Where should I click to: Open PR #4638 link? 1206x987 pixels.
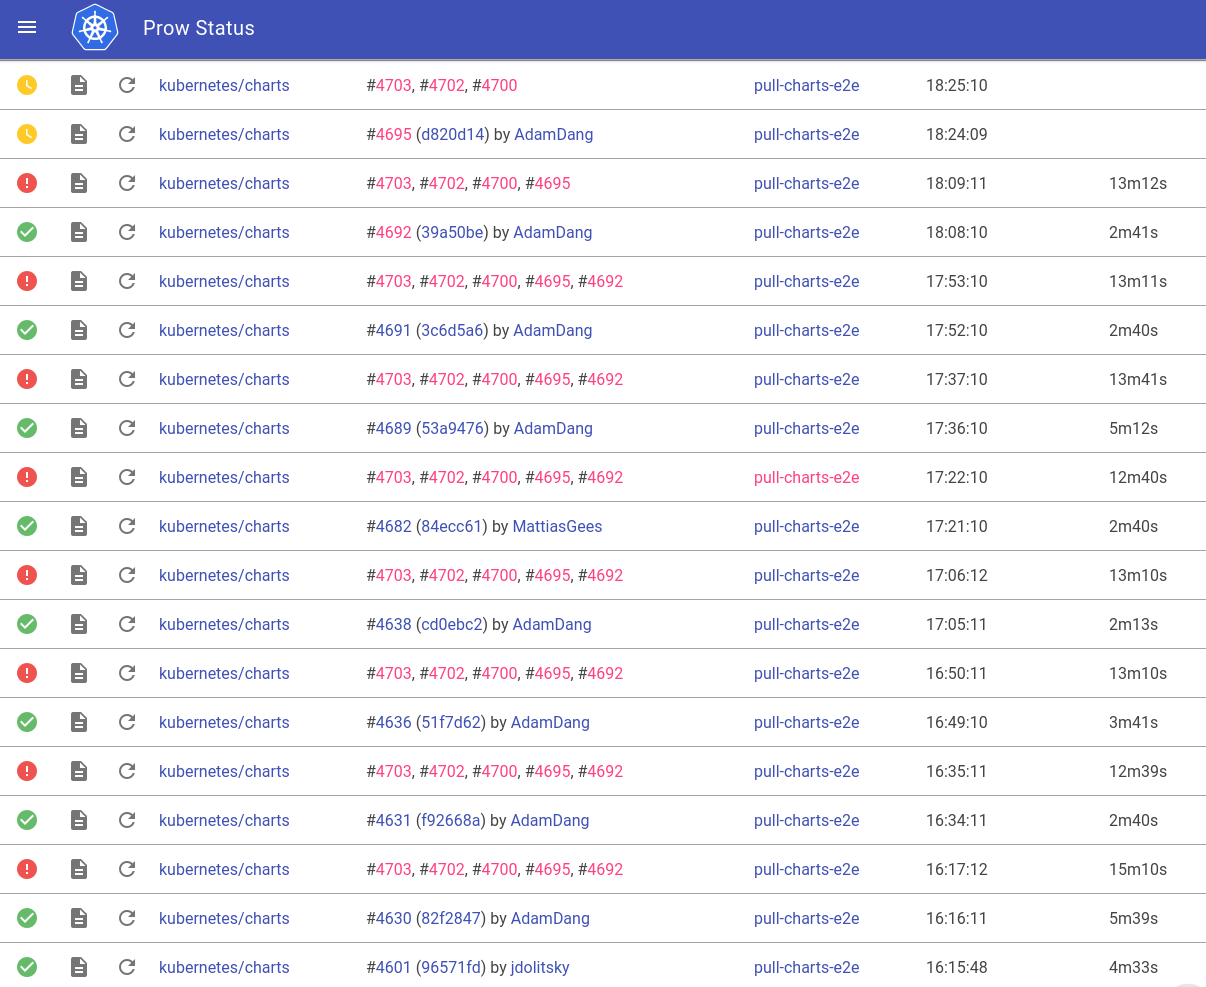pyautogui.click(x=394, y=624)
